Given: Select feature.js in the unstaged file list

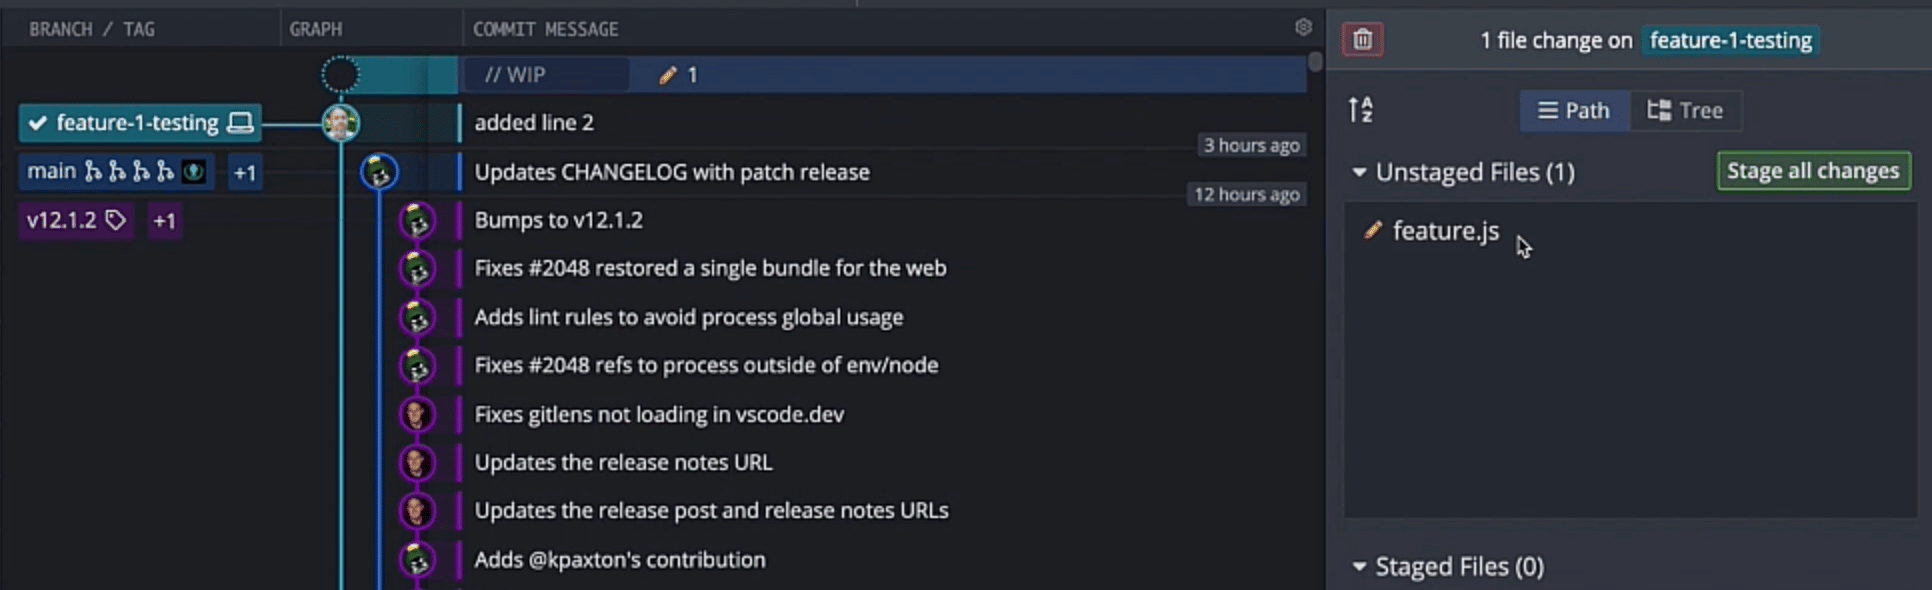Looking at the screenshot, I should coord(1445,231).
